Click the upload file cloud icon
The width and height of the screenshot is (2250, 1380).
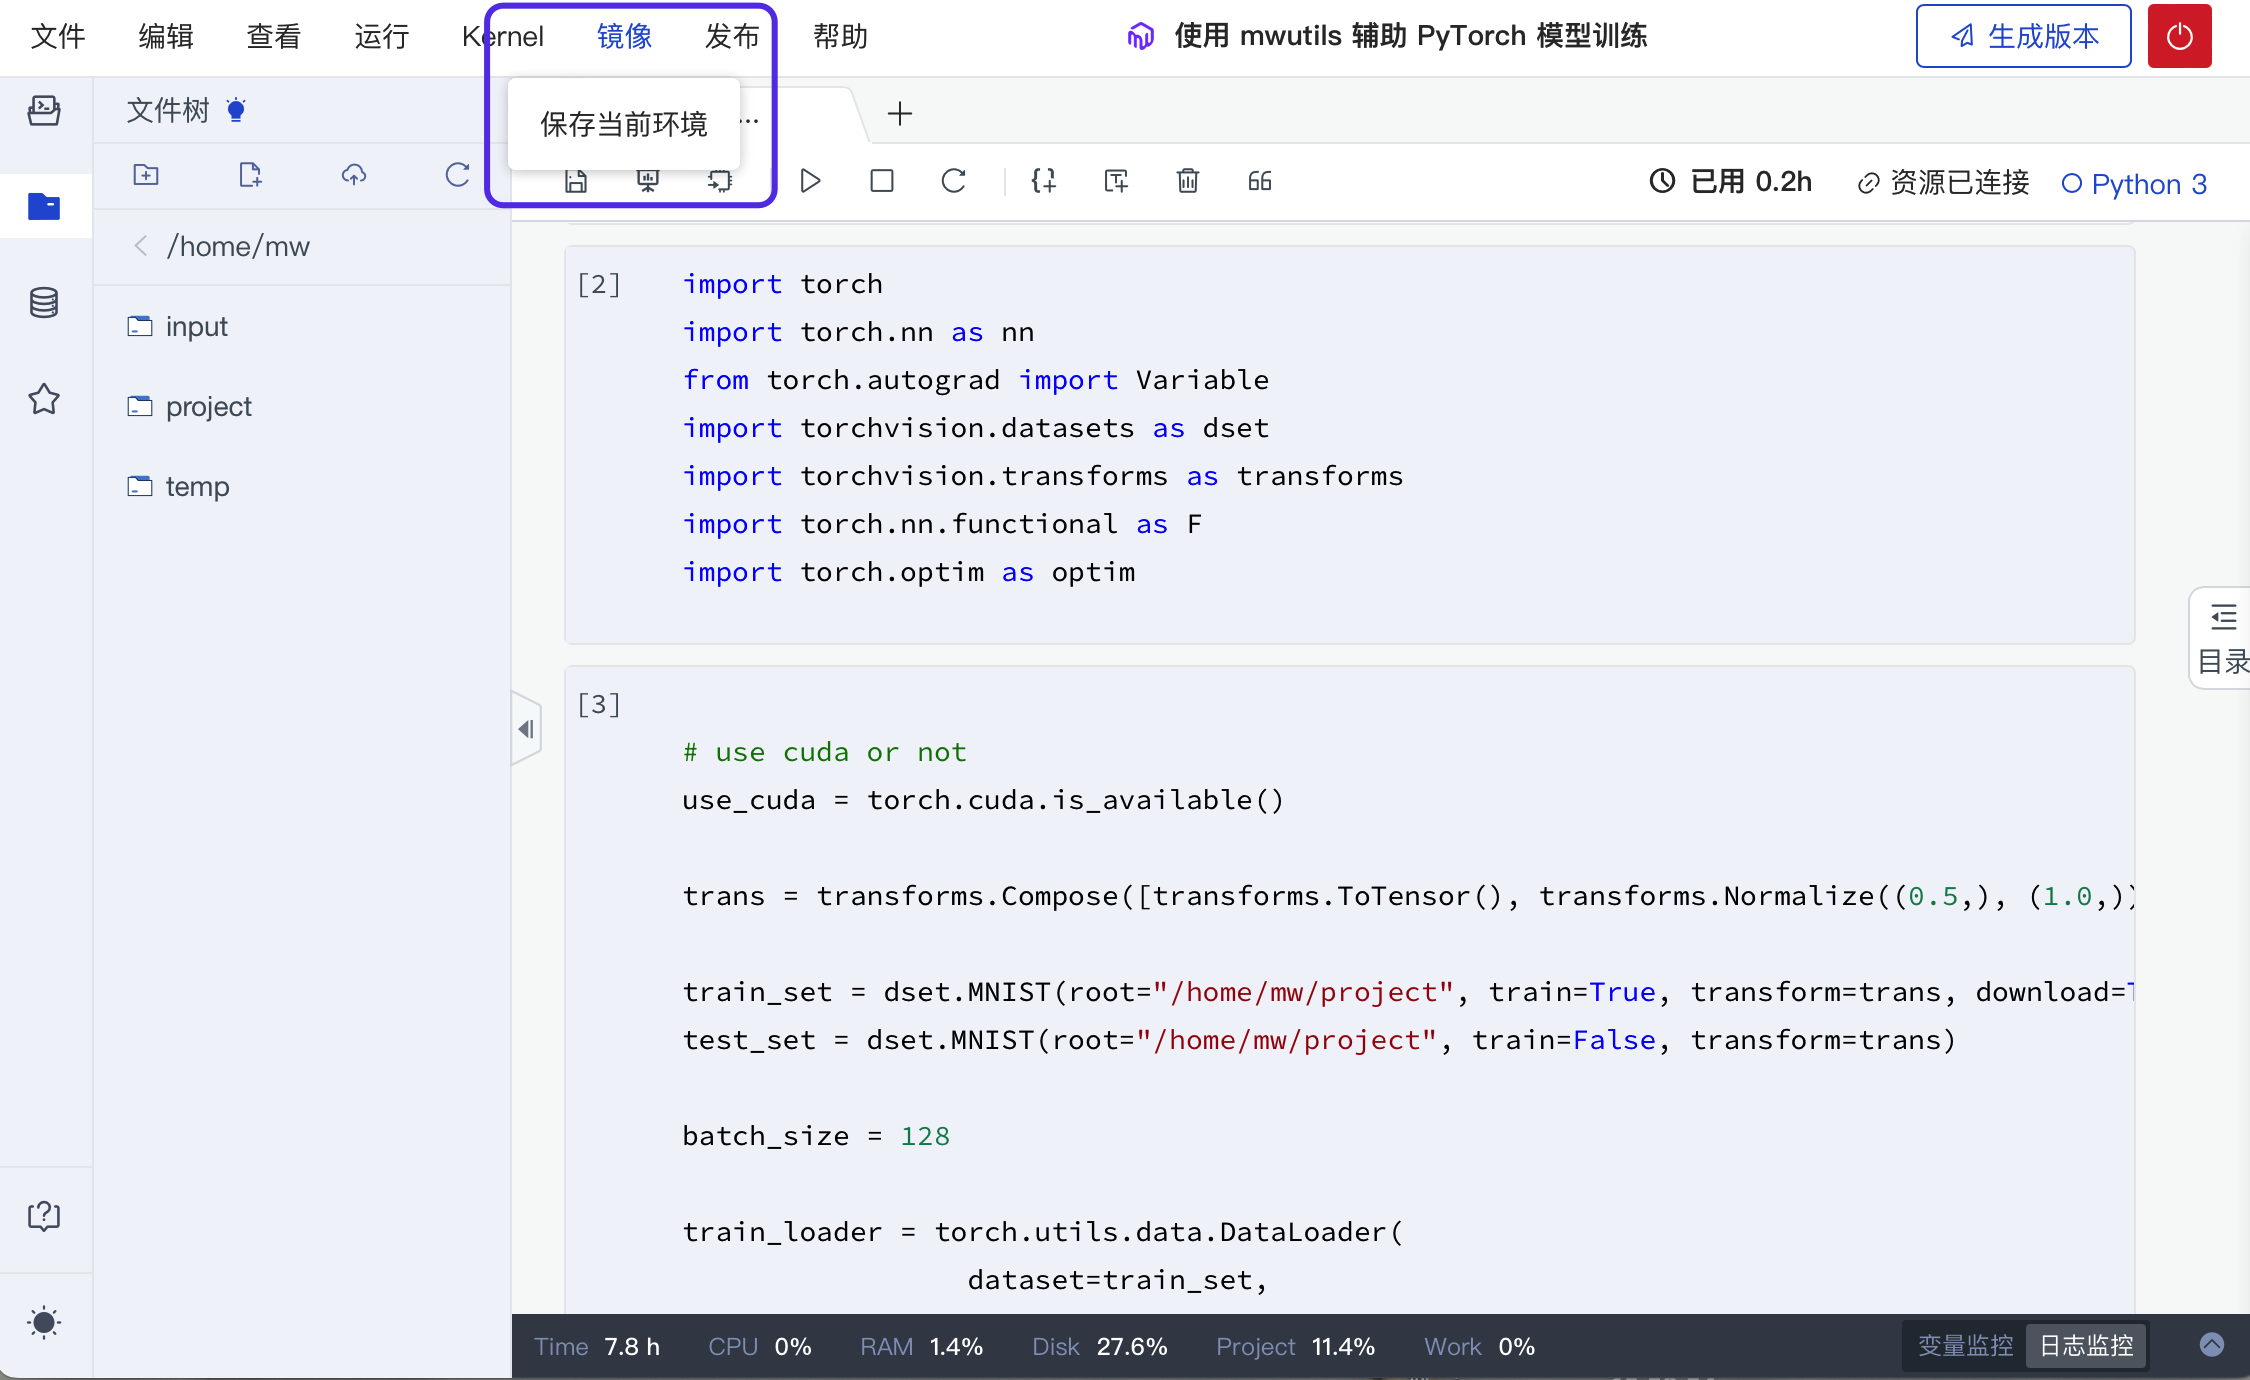pos(353,176)
